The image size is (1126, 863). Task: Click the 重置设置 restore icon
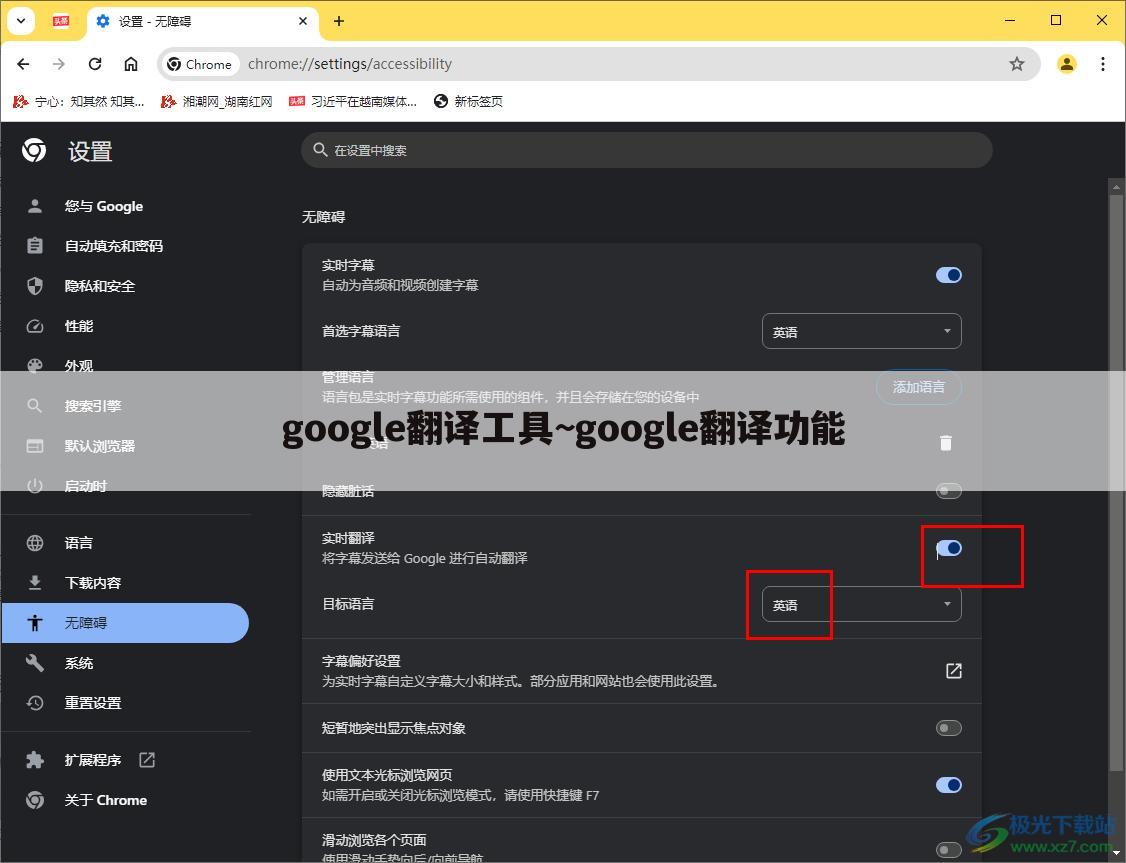(34, 703)
